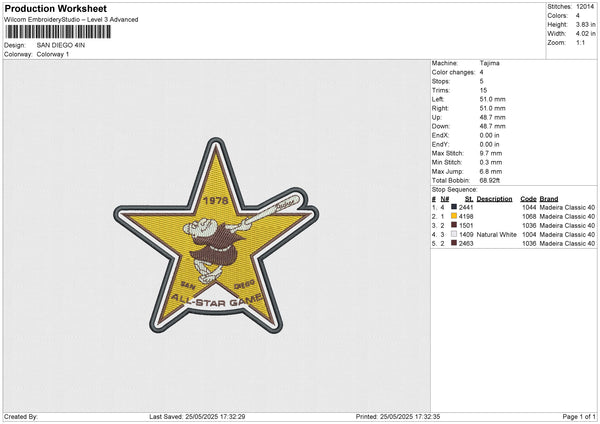Click the 'Stops:' label

tap(441, 81)
